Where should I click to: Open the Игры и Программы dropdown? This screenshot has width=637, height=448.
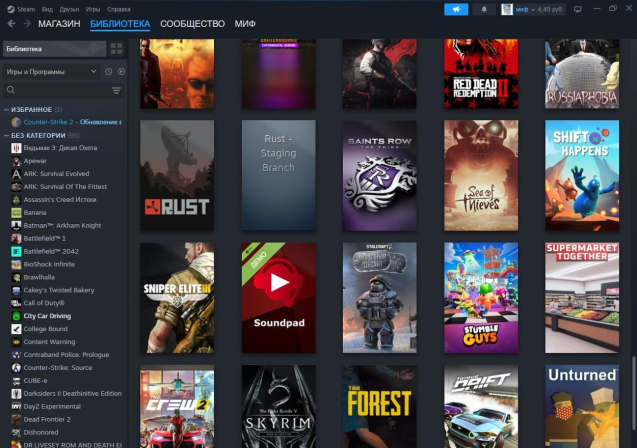point(50,72)
